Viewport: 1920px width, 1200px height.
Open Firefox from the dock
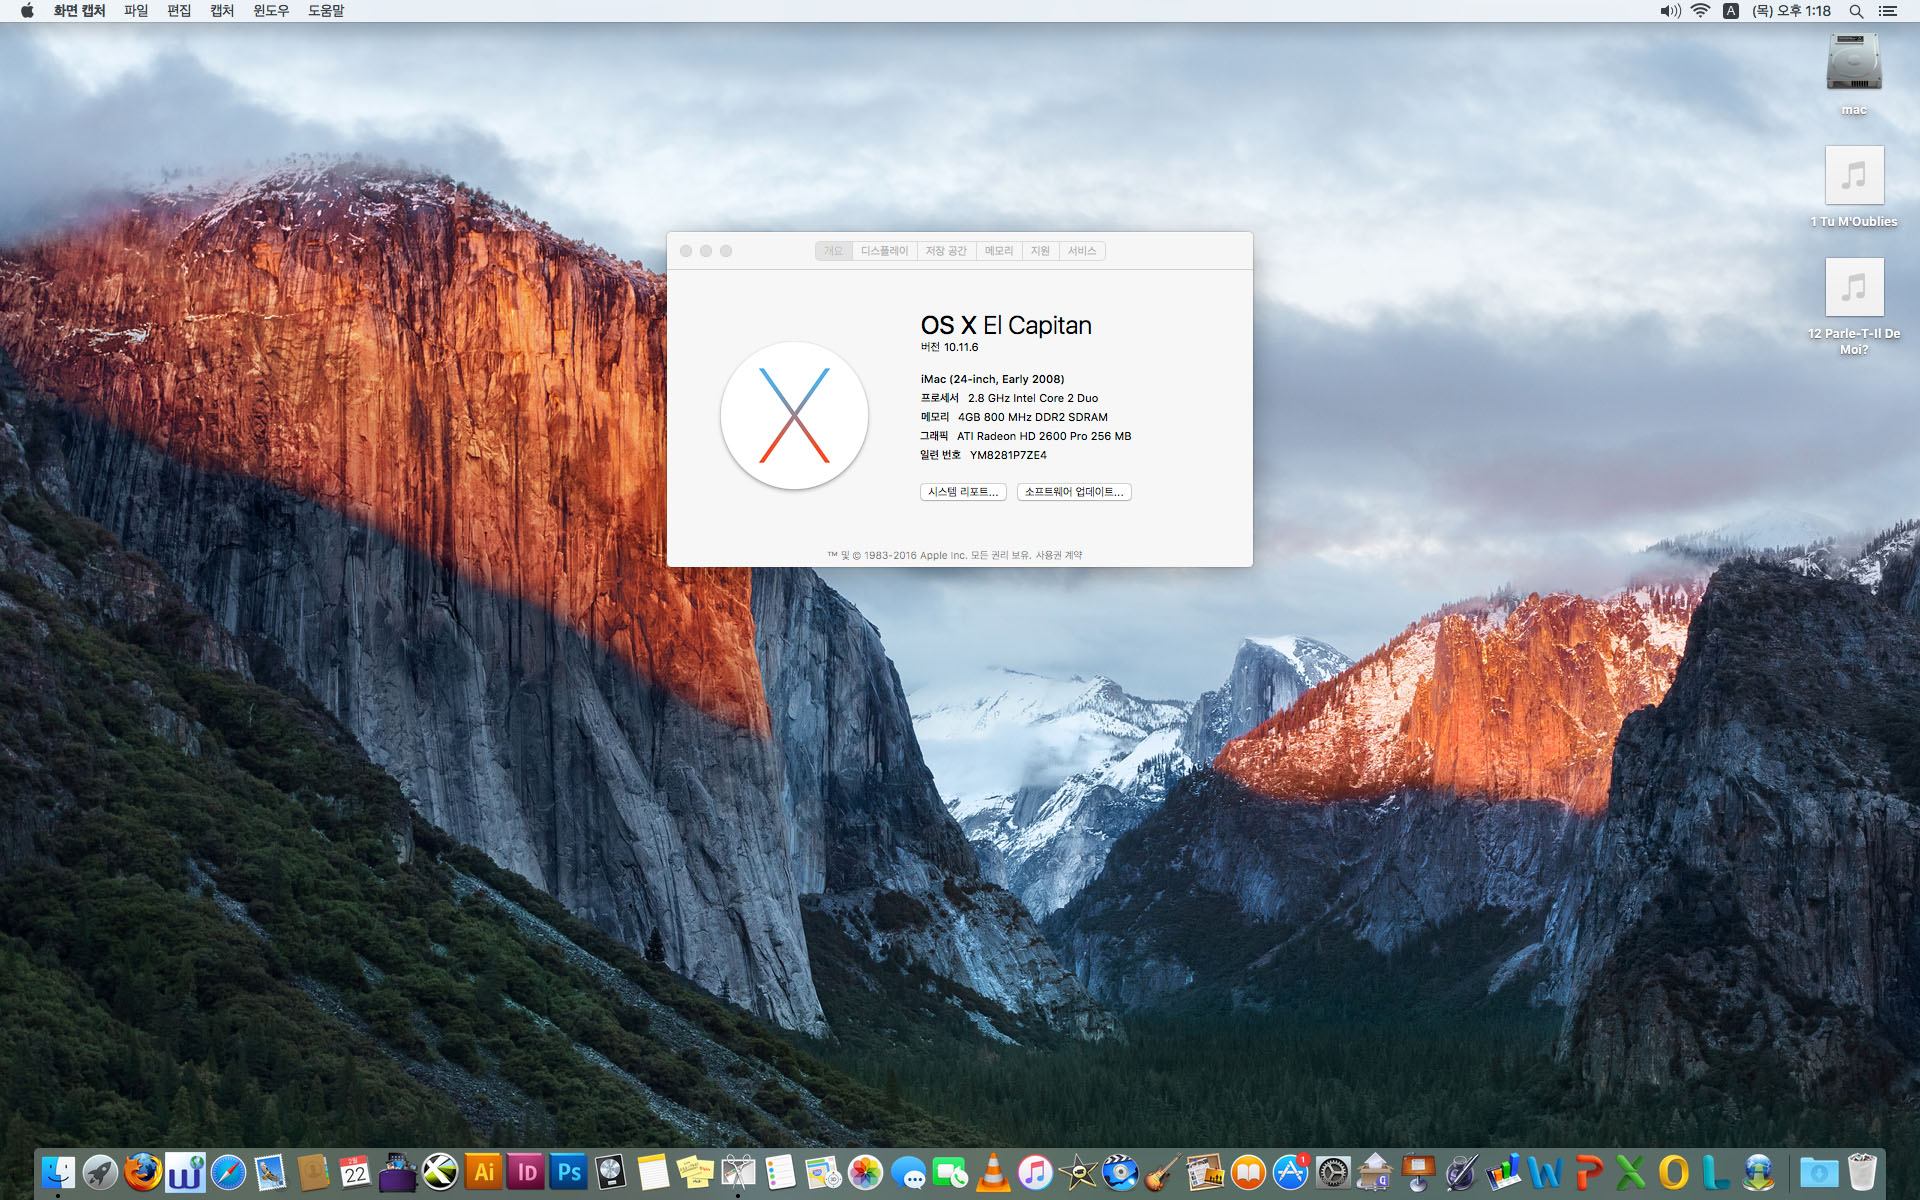tap(143, 1172)
